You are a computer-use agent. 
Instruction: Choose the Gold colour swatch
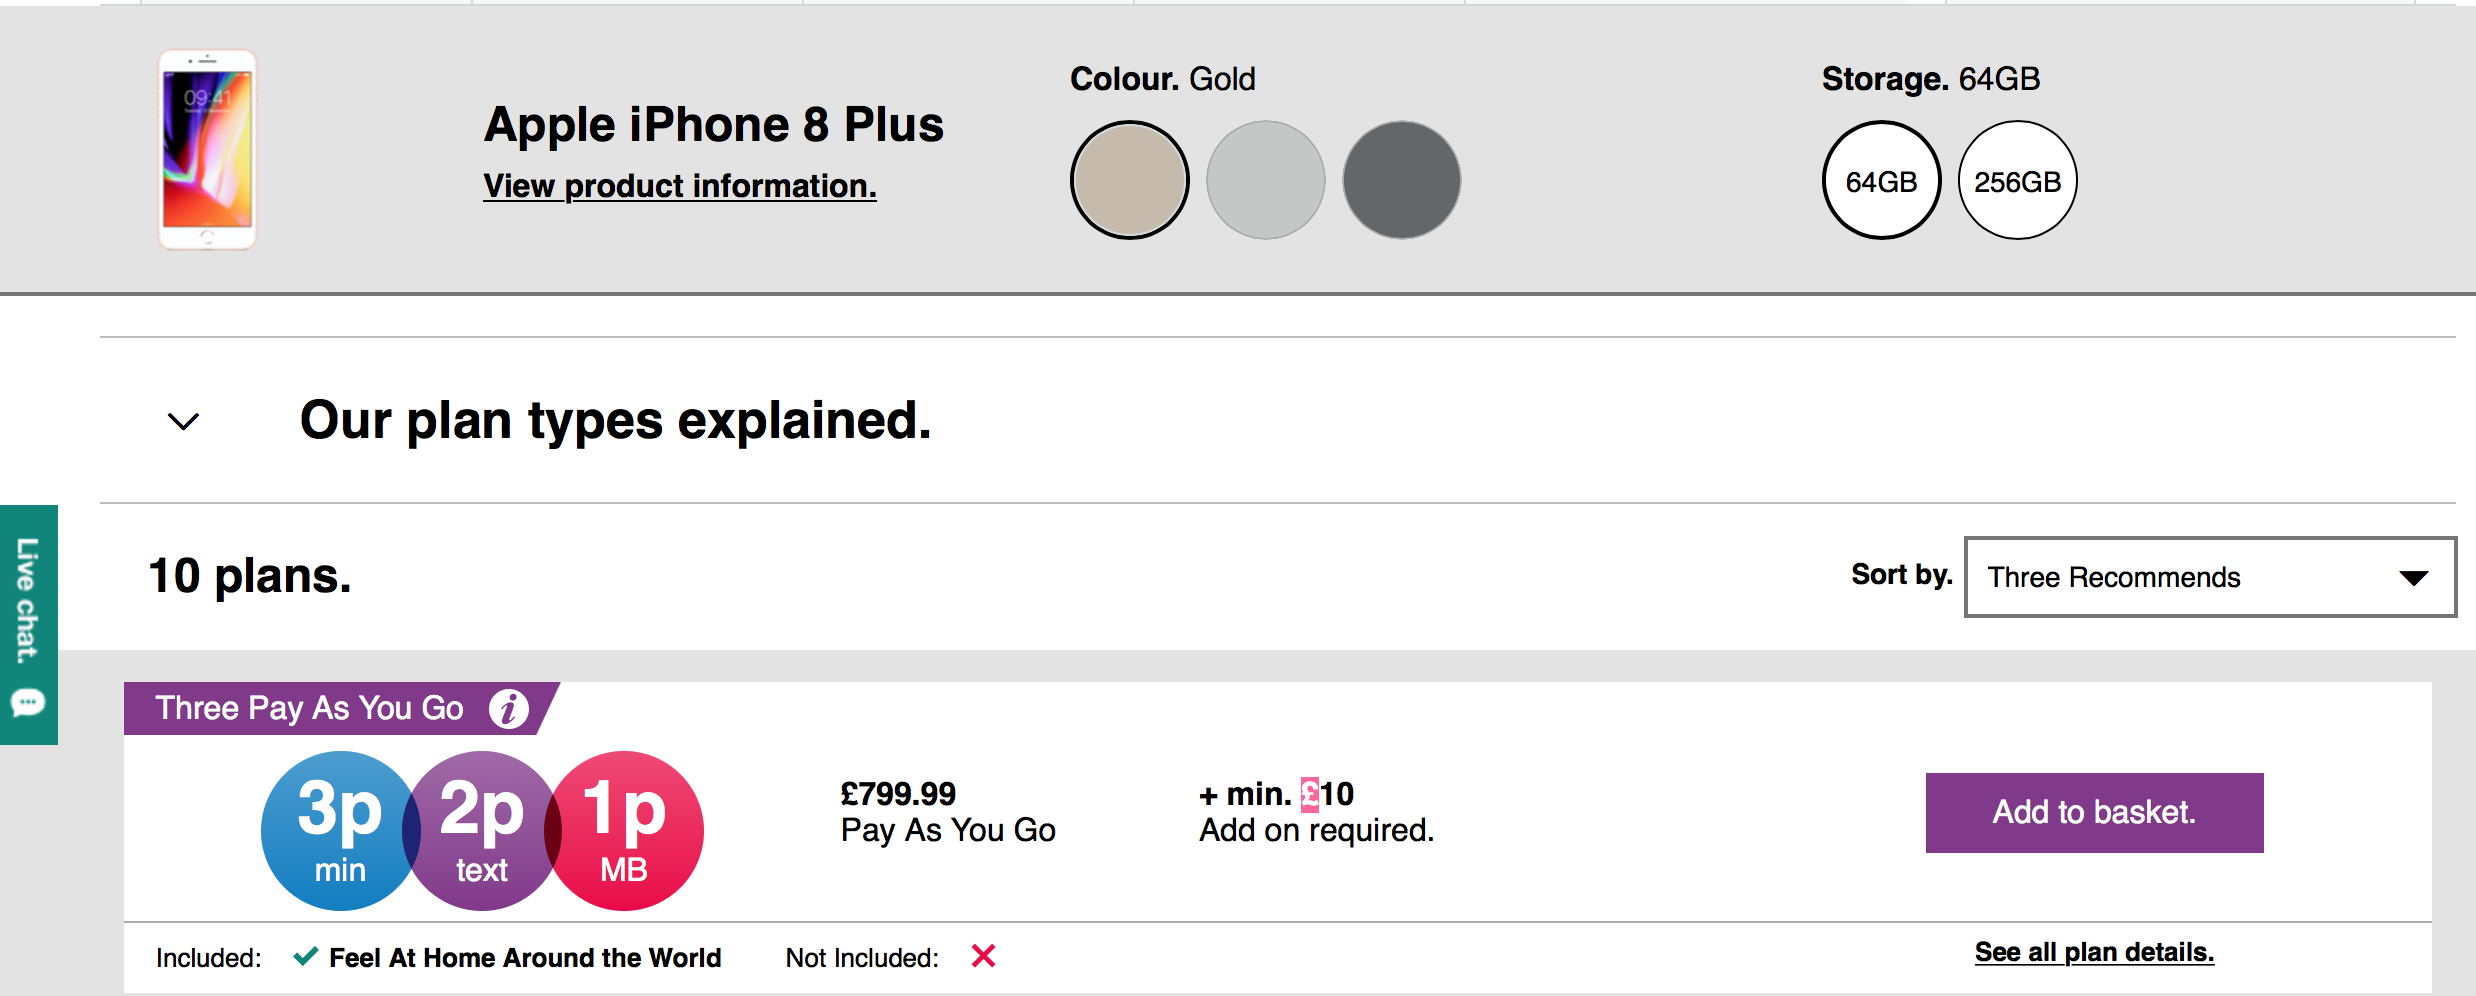point(1130,181)
